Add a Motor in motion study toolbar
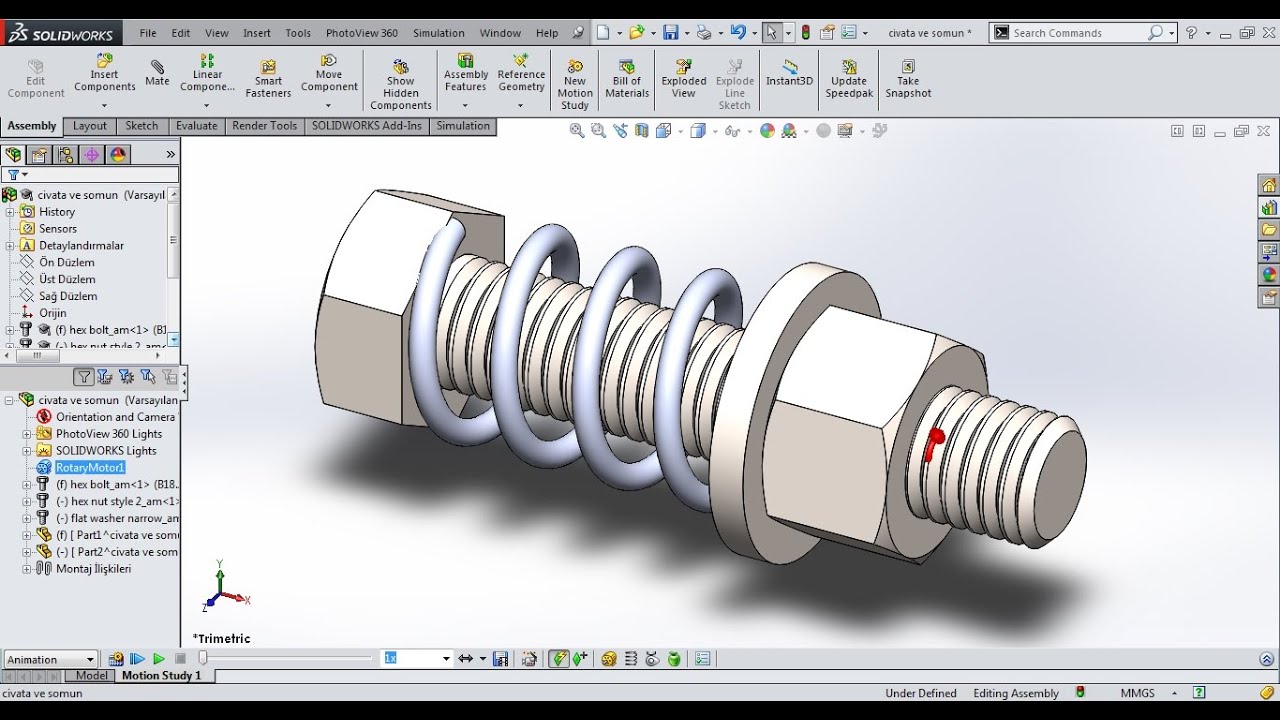The width and height of the screenshot is (1280, 720). point(609,659)
